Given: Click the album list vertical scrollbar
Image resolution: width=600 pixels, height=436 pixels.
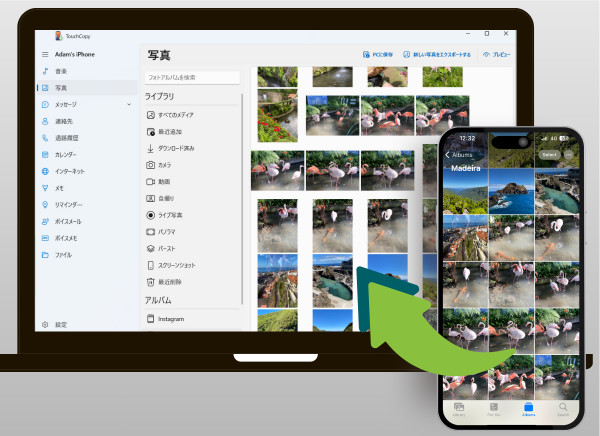Looking at the screenshot, I should click(x=243, y=200).
